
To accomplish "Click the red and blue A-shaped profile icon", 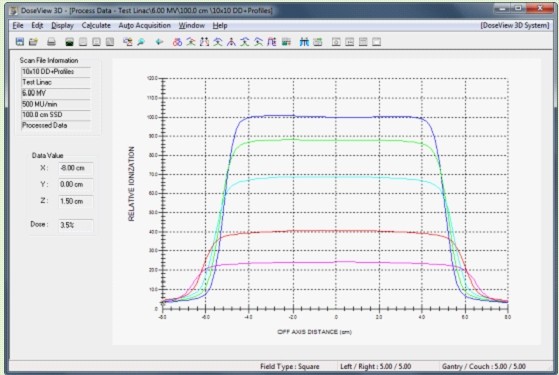I will tap(231, 42).
